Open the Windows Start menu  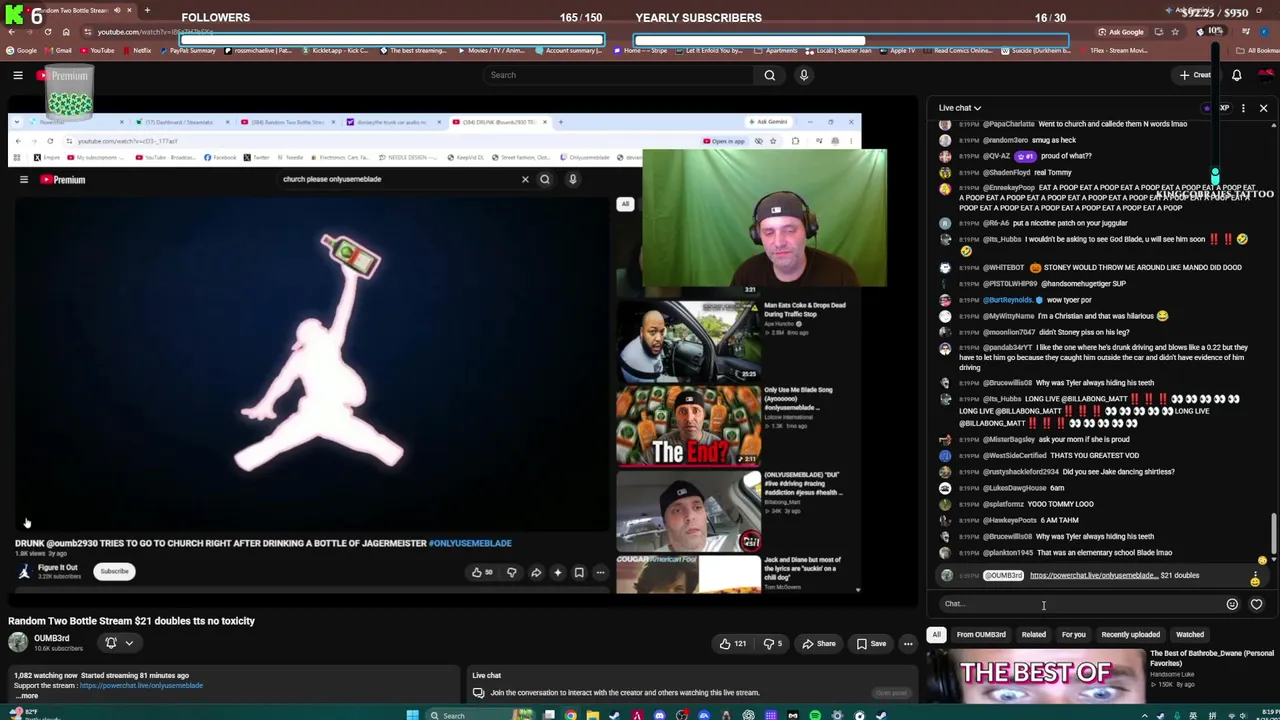[x=412, y=715]
